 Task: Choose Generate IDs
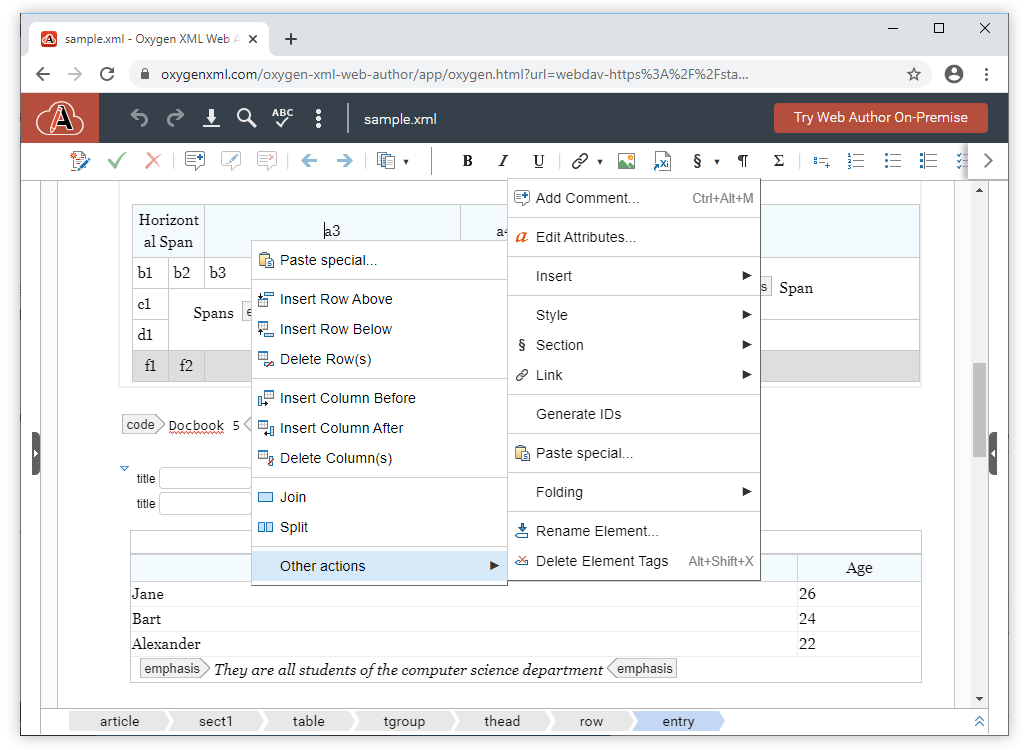point(634,414)
